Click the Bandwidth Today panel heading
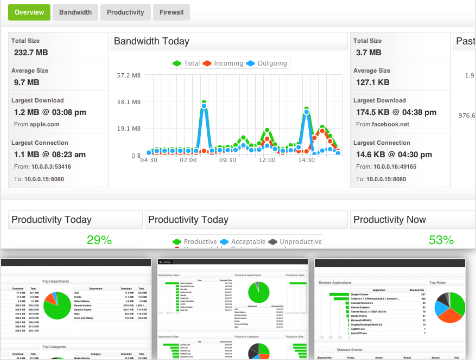 (x=152, y=41)
